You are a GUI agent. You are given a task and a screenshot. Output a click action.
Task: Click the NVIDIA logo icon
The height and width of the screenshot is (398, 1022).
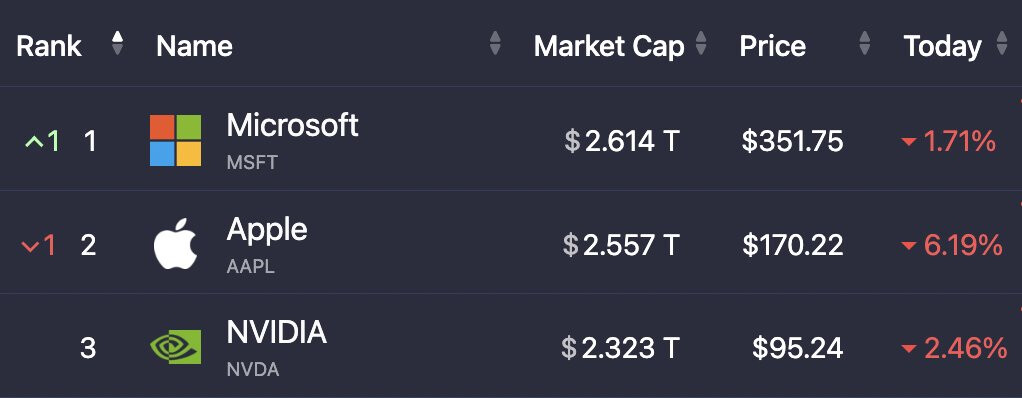coord(175,347)
